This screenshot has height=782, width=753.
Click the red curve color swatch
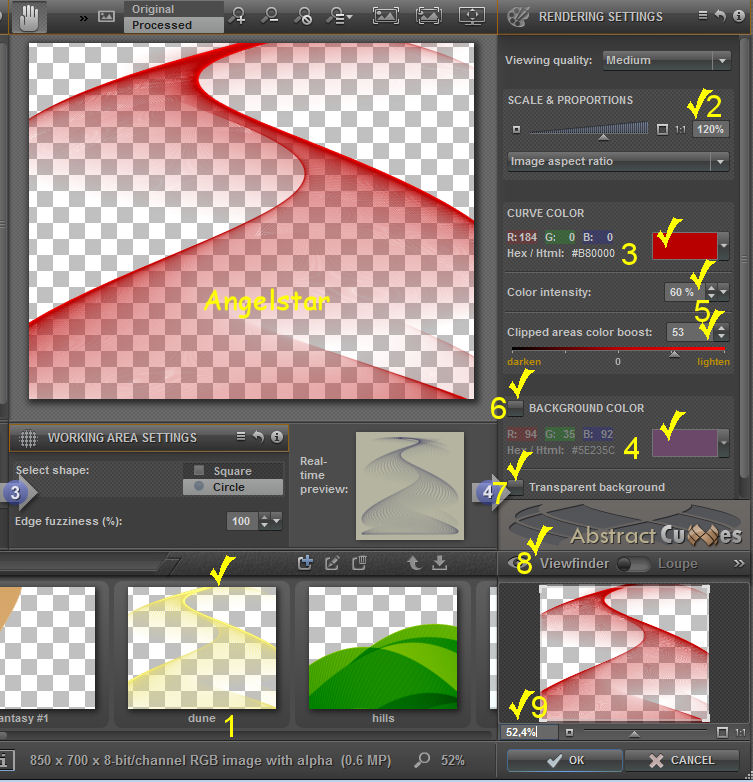pyautogui.click(x=684, y=246)
